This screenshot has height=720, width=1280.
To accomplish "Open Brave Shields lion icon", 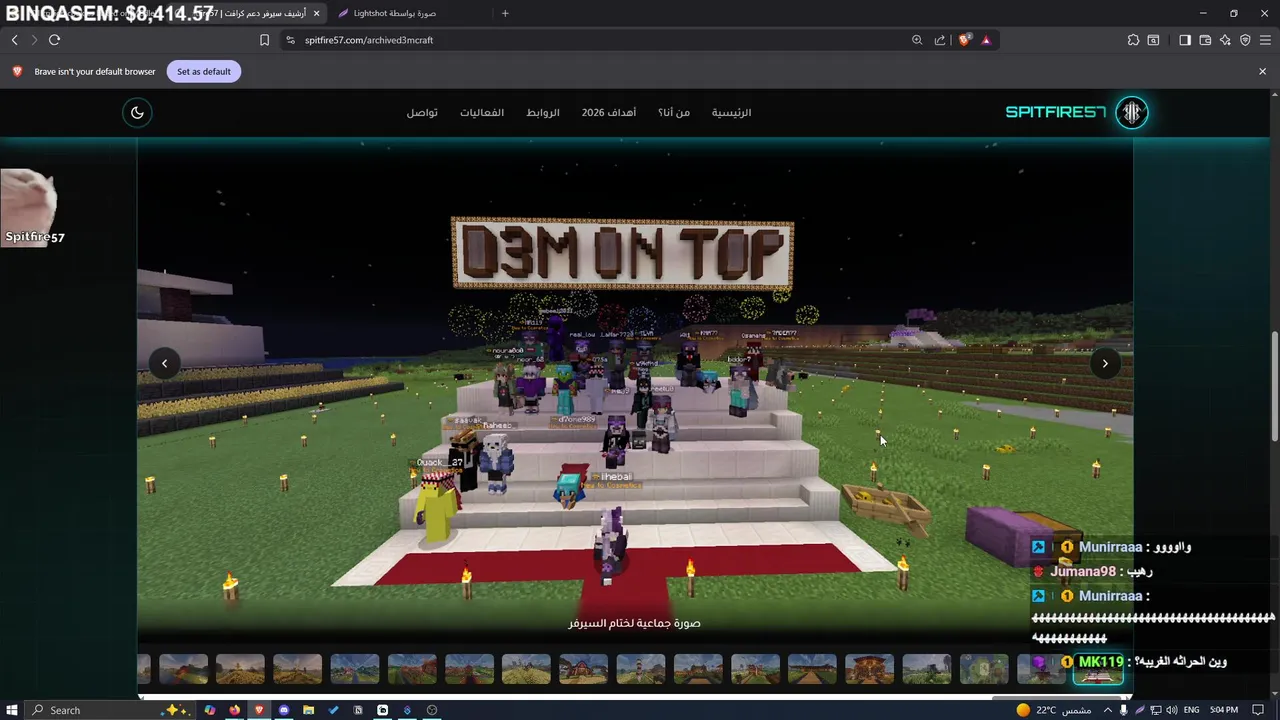I will coord(964,40).
